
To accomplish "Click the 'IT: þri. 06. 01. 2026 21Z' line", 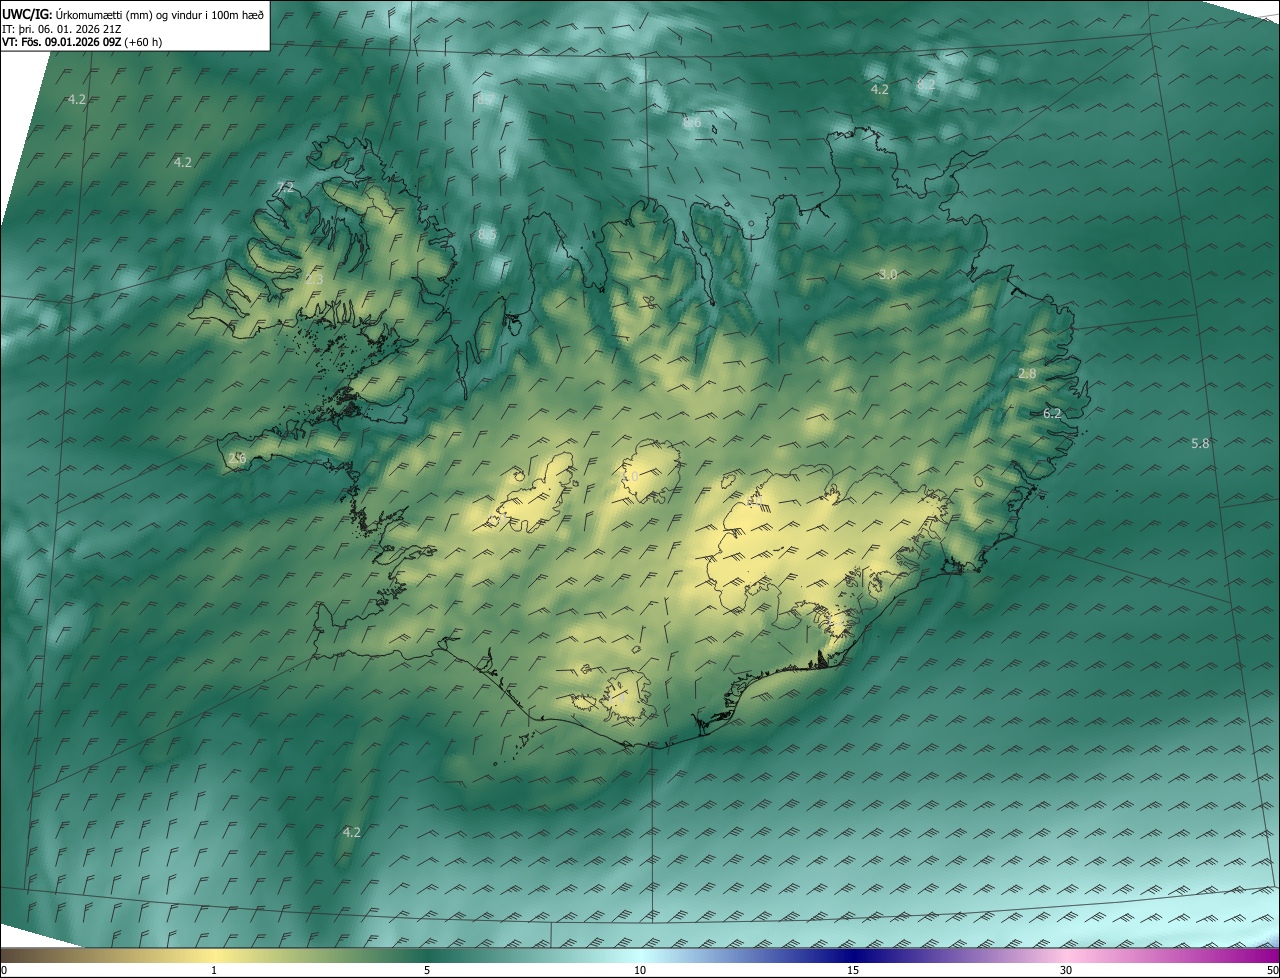I will (x=62, y=29).
